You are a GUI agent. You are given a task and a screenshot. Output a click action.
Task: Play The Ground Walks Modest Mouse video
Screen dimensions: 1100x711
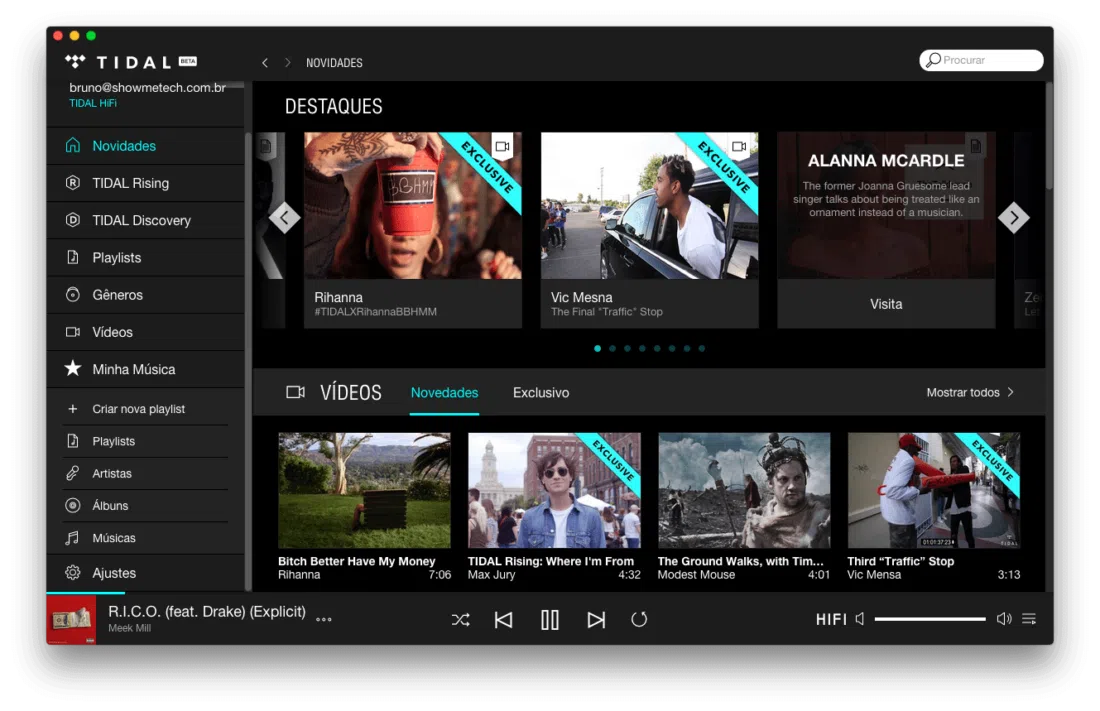click(744, 490)
